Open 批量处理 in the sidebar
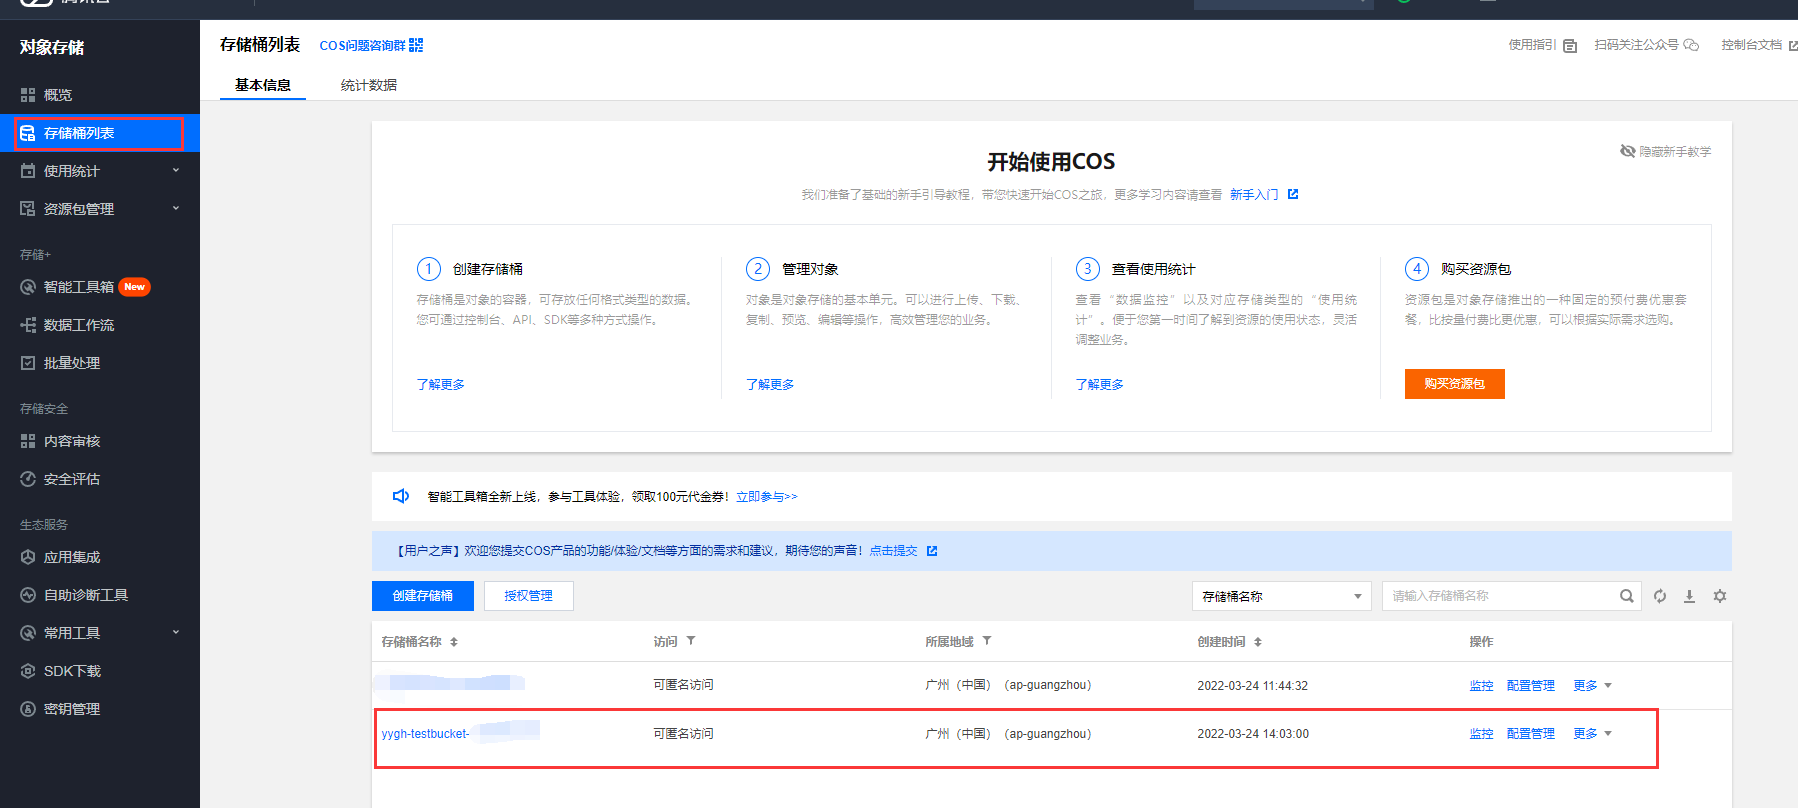The image size is (1798, 808). tap(100, 363)
